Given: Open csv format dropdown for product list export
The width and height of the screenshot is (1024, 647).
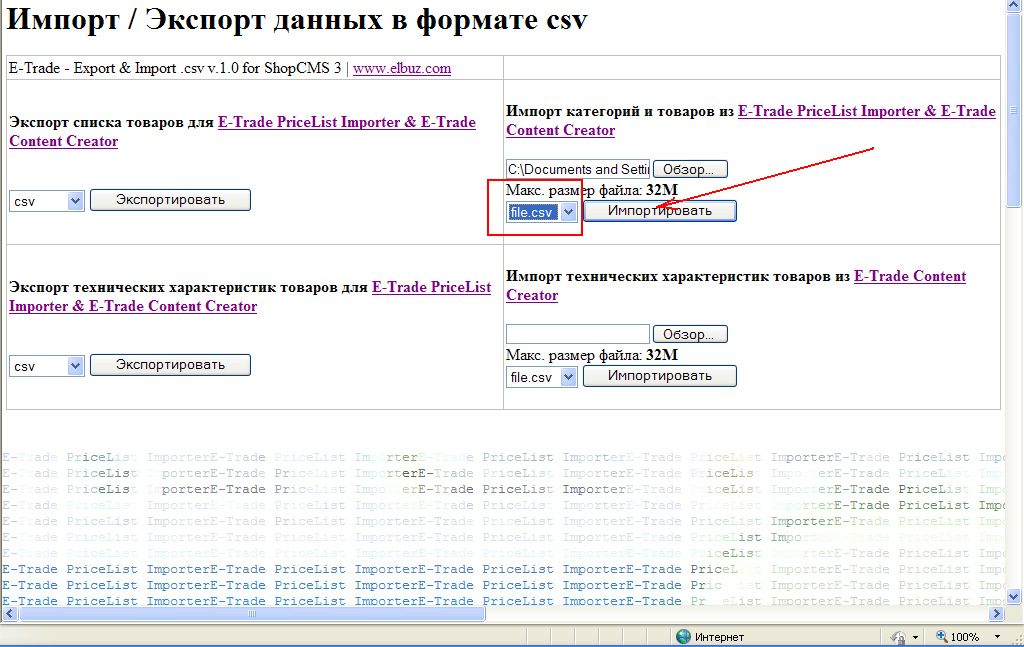Looking at the screenshot, I should tap(46, 201).
